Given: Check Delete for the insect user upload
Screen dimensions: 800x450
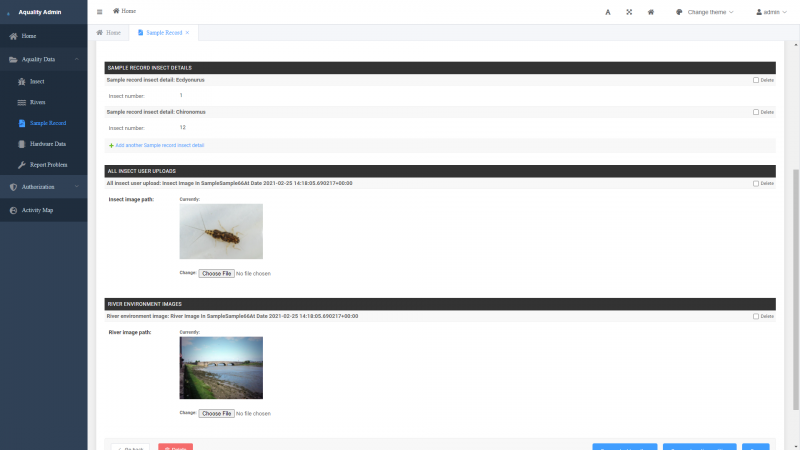Looking at the screenshot, I should 756,183.
